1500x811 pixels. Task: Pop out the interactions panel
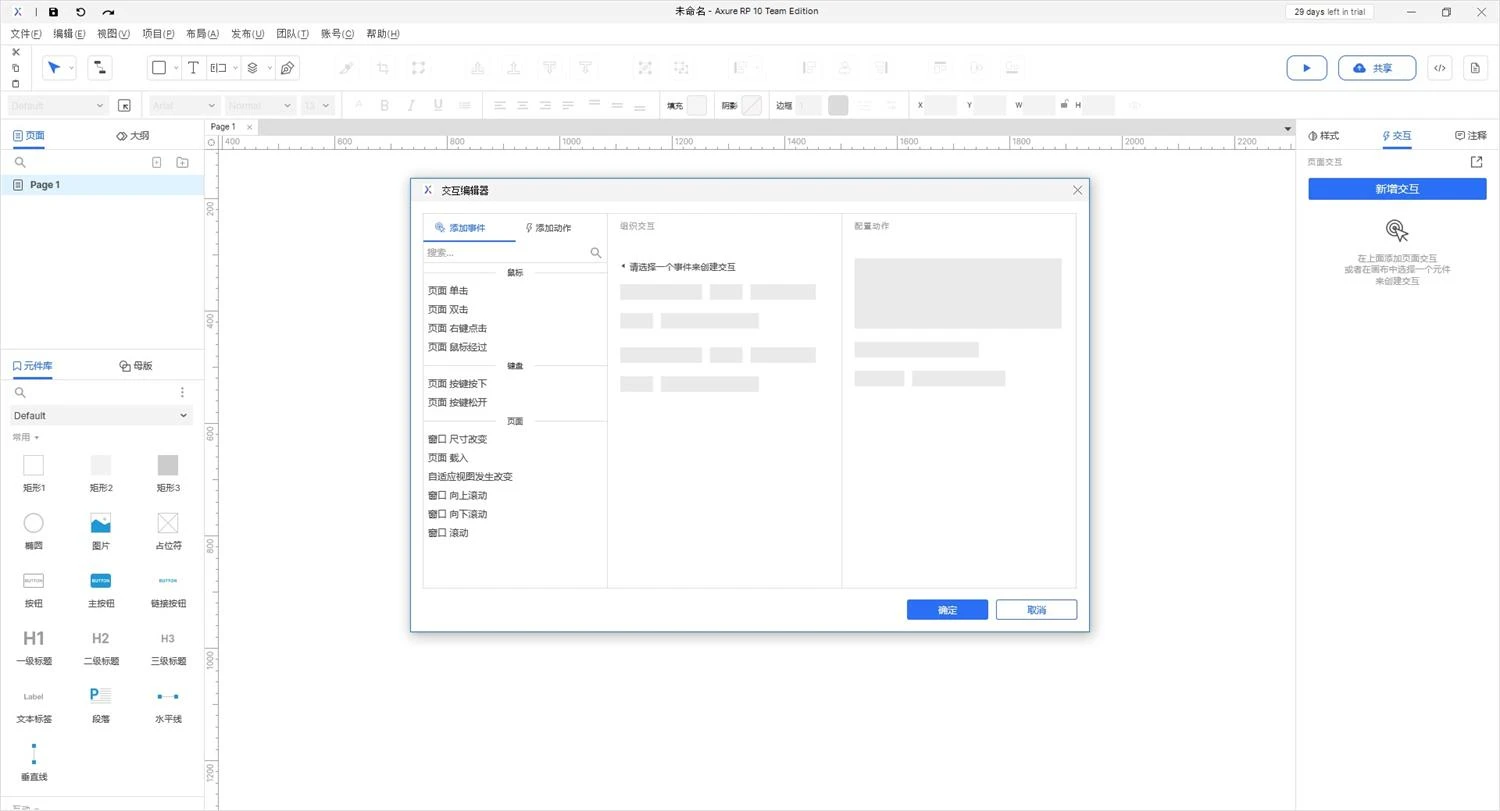[1477, 162]
